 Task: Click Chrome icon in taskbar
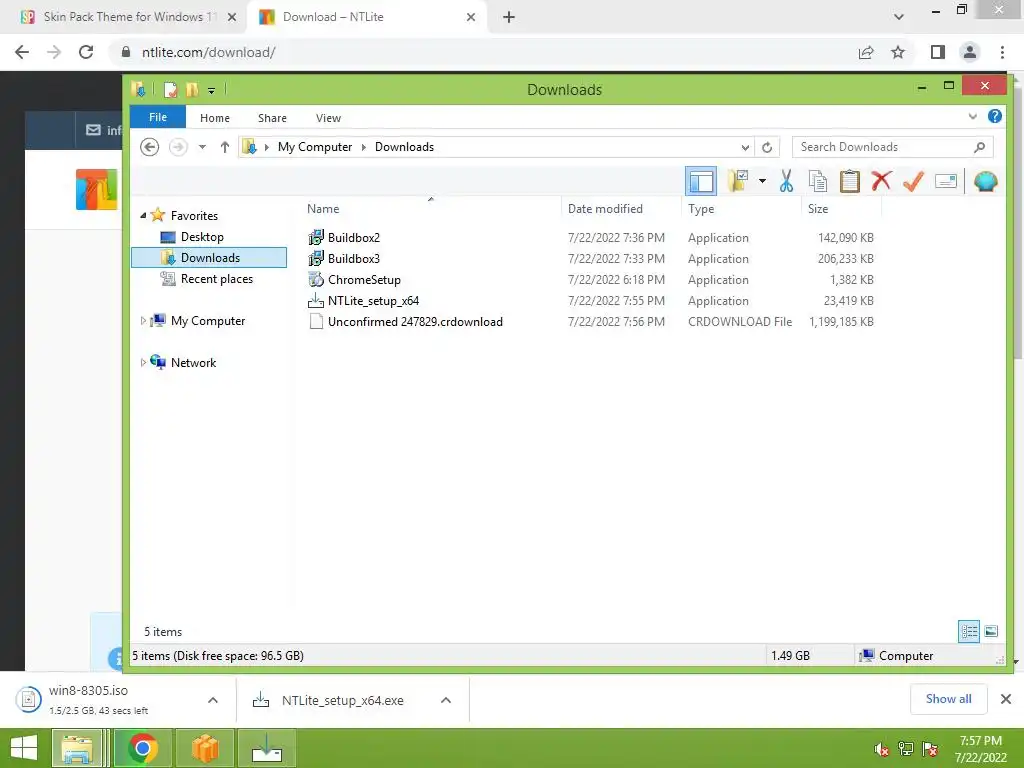click(x=142, y=748)
